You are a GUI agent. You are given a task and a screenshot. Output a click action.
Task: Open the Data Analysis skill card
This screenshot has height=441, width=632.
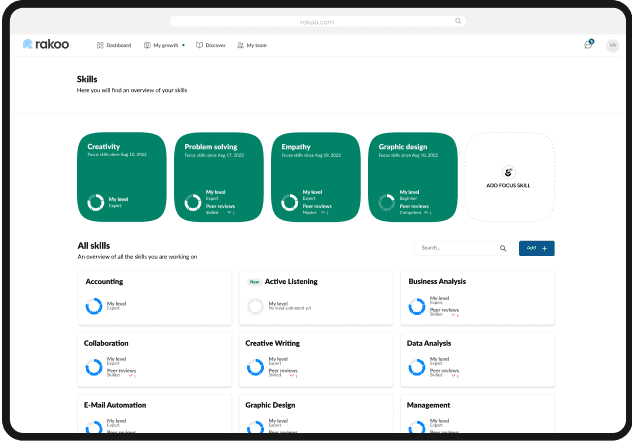click(x=478, y=360)
